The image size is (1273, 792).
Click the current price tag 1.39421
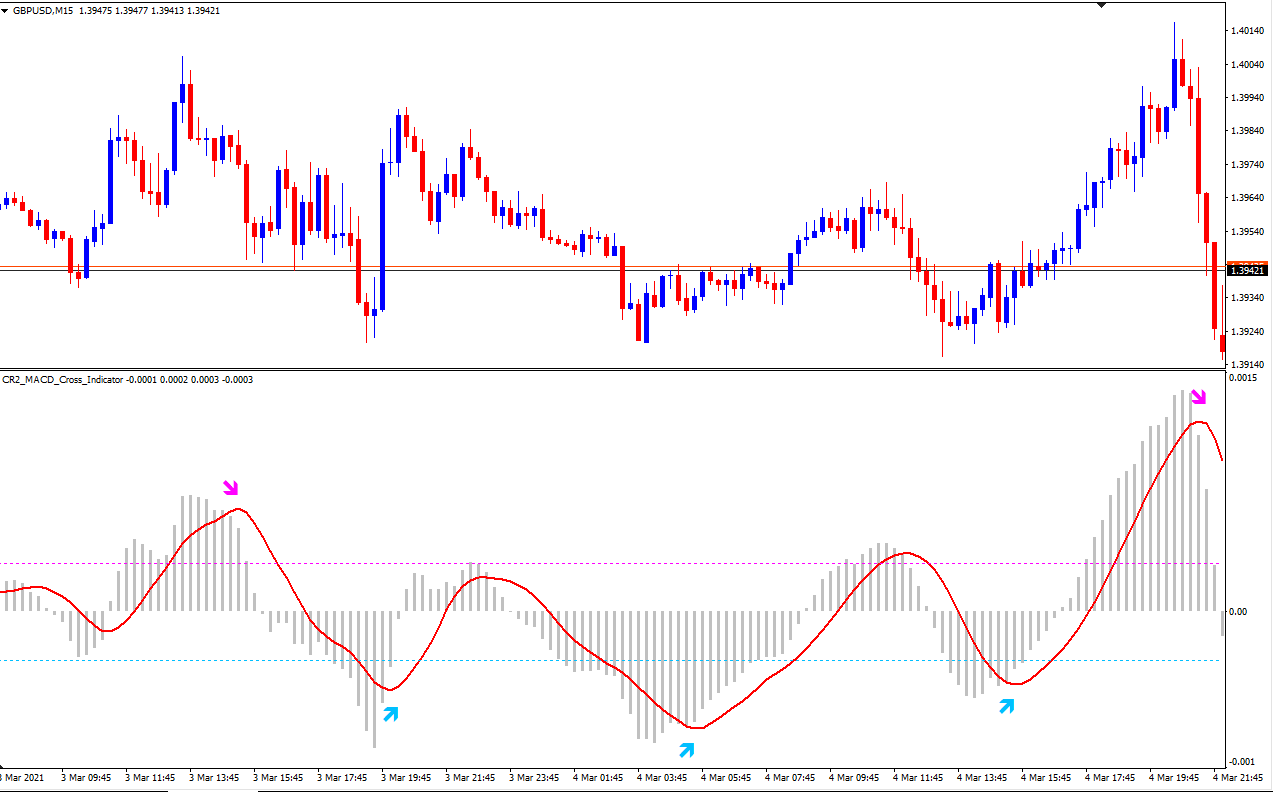1248,270
